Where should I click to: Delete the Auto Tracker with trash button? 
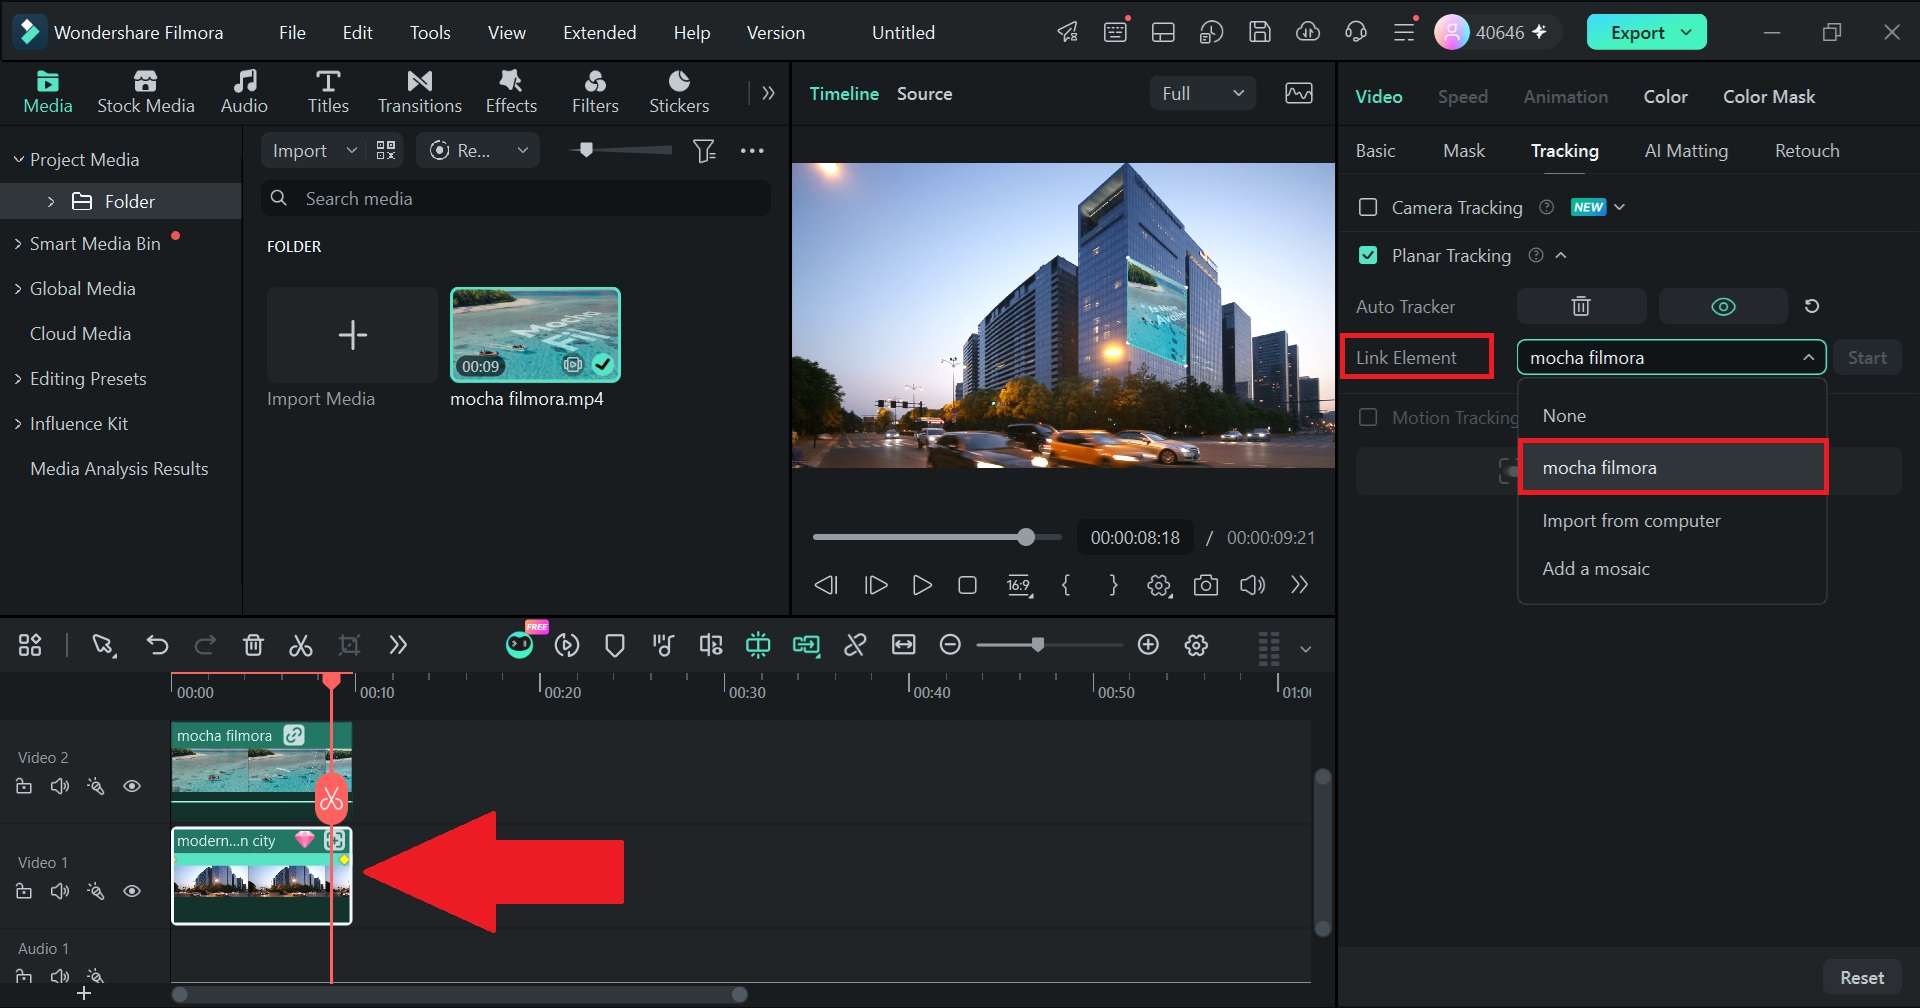[1581, 306]
